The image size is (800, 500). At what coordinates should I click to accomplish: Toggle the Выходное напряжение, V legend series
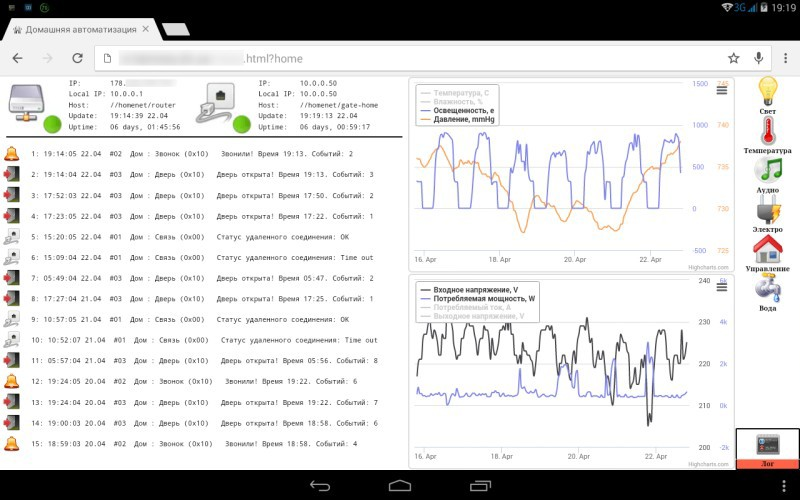(472, 316)
